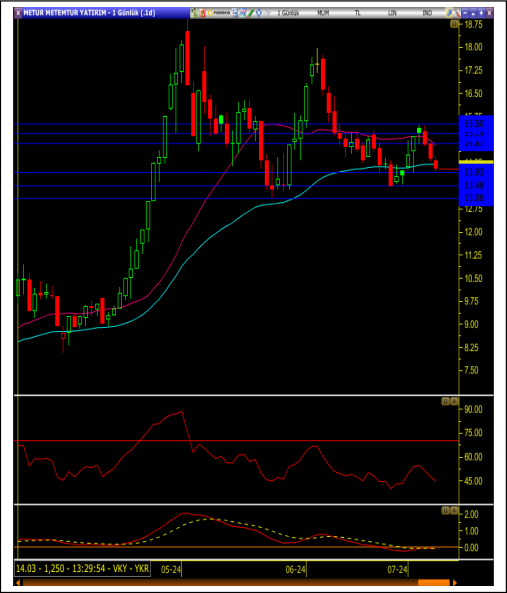Pause the RSI indicator panel
The image size is (507, 593).
445,401
